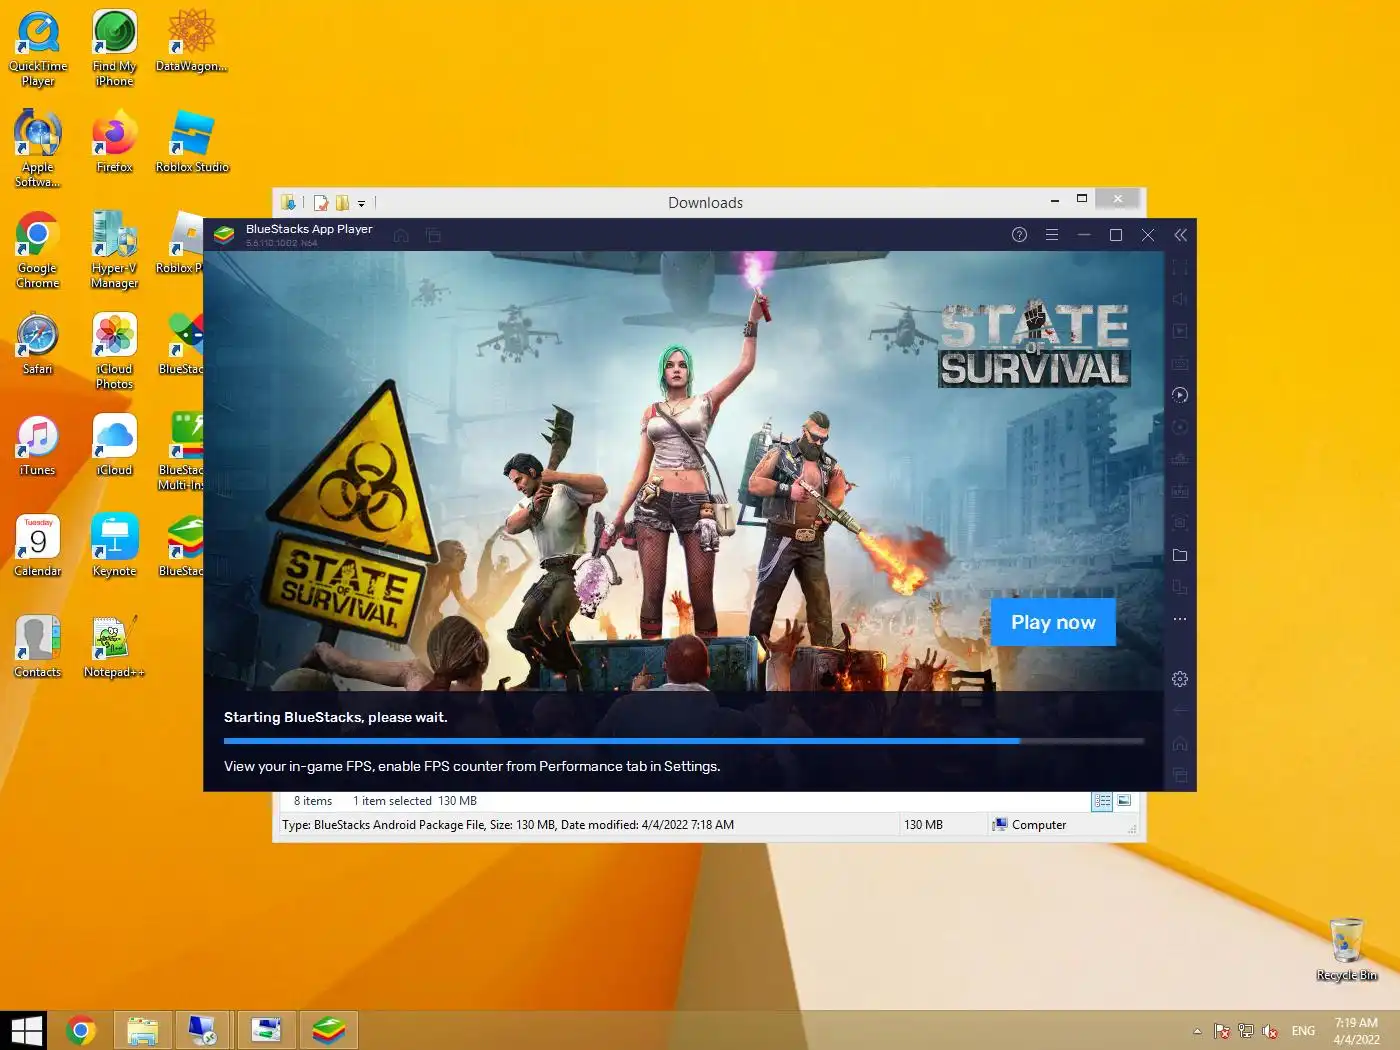The image size is (1400, 1050).
Task: Click the rotate screen icon in sidebar
Action: (1180, 587)
